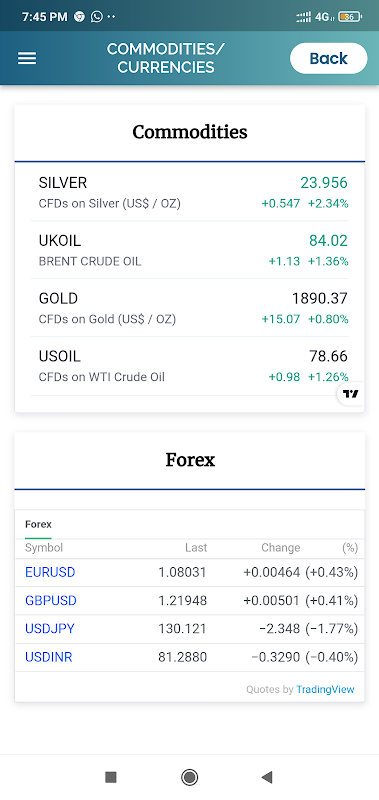Tap the Back button
This screenshot has height=800, width=379.
coord(329,58)
